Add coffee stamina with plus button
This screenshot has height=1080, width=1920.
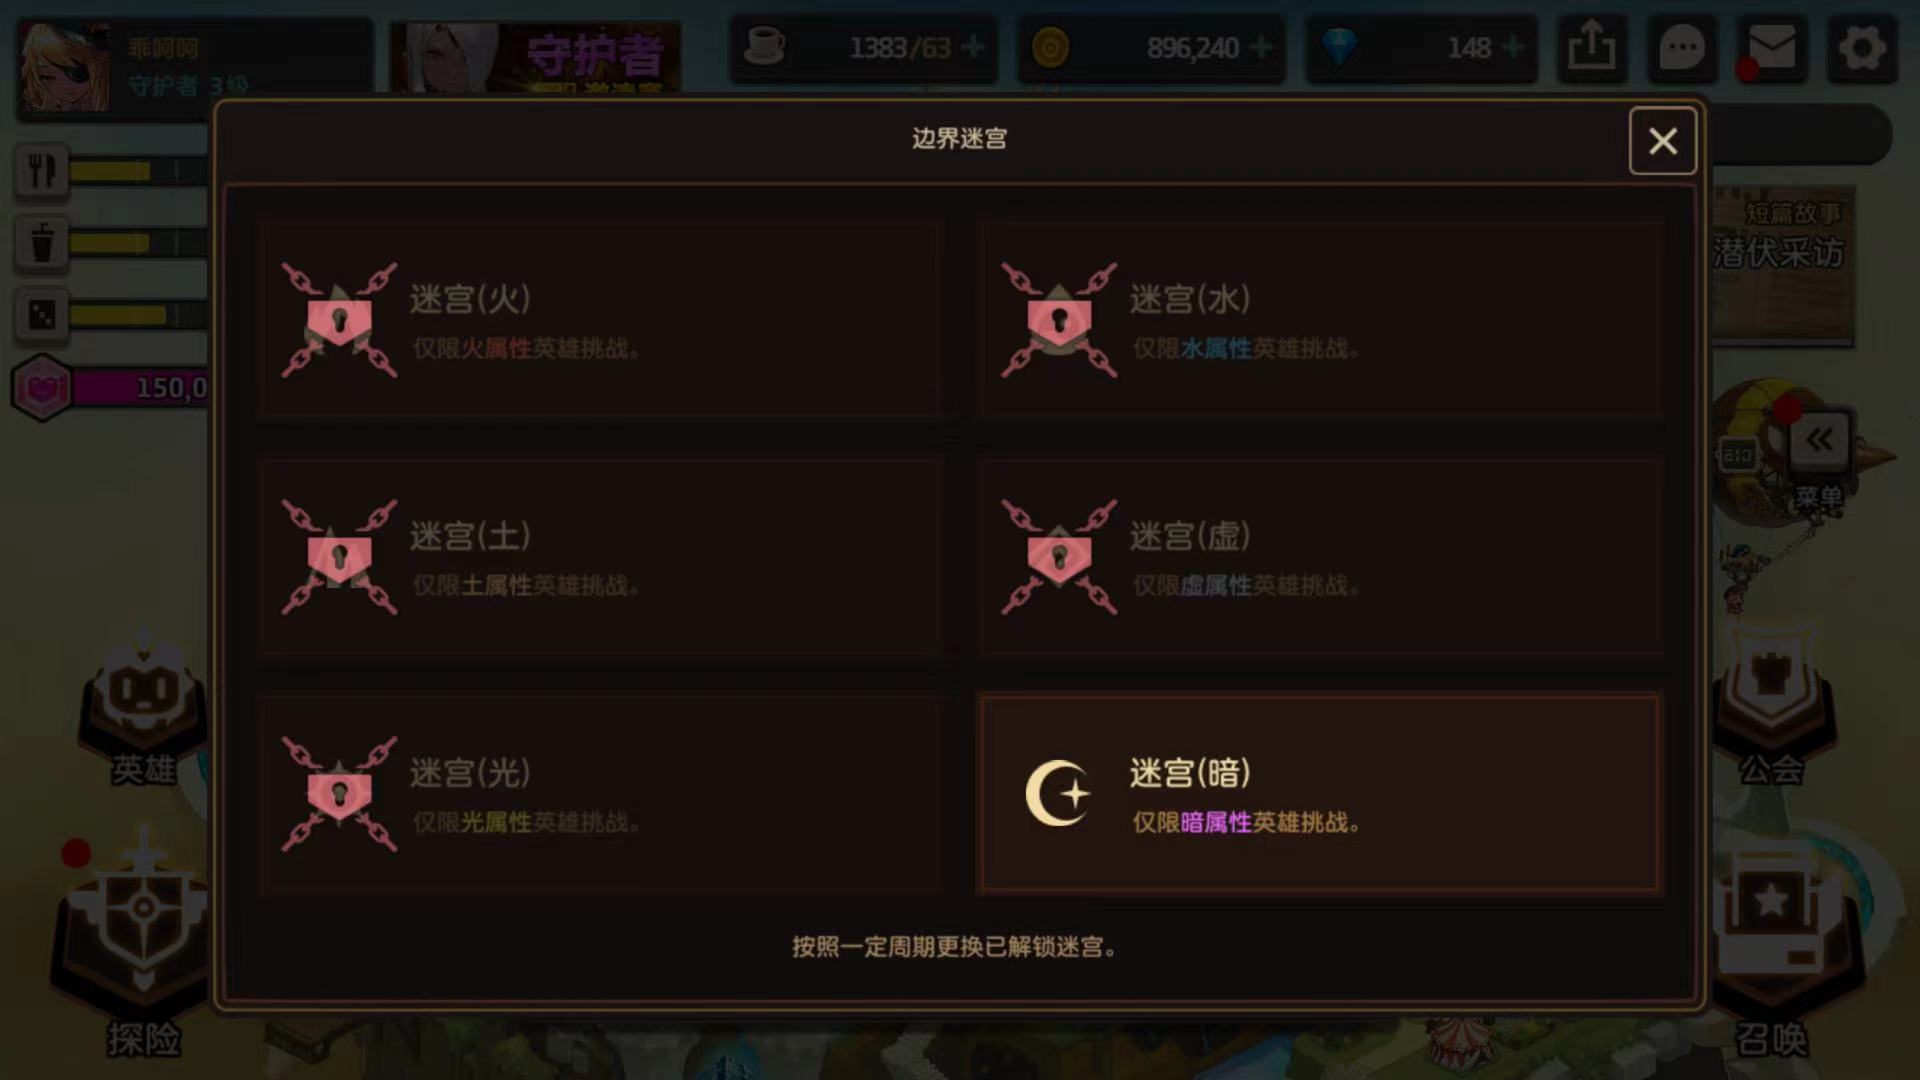[x=972, y=47]
